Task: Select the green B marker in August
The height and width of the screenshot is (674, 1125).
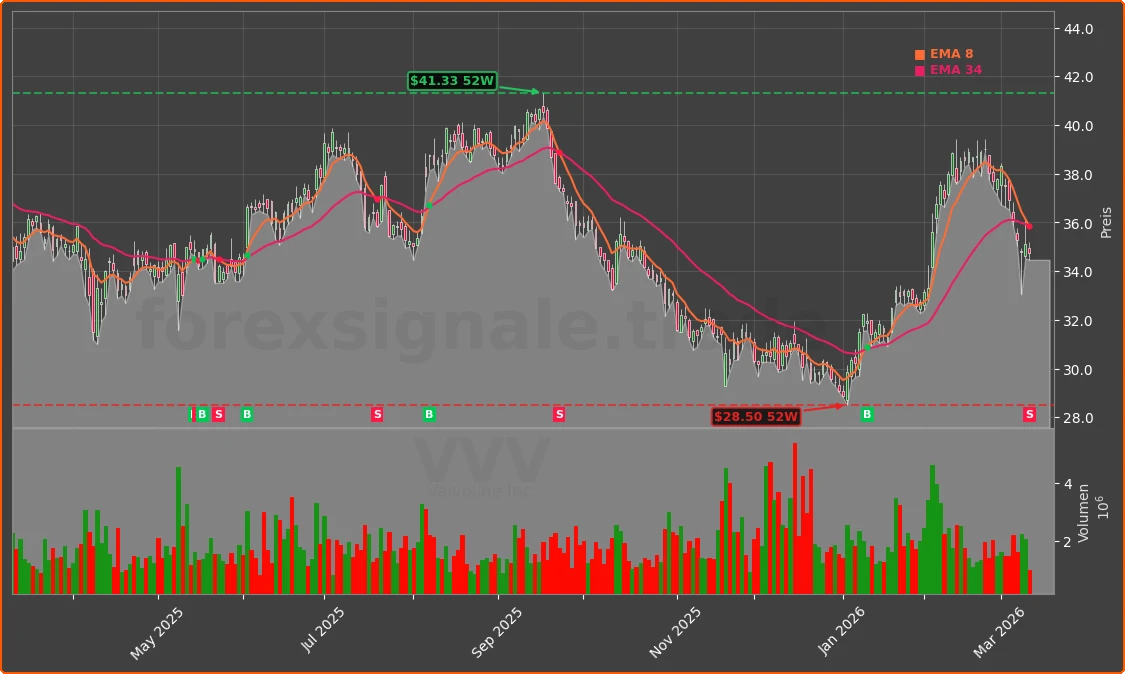Action: tap(428, 414)
